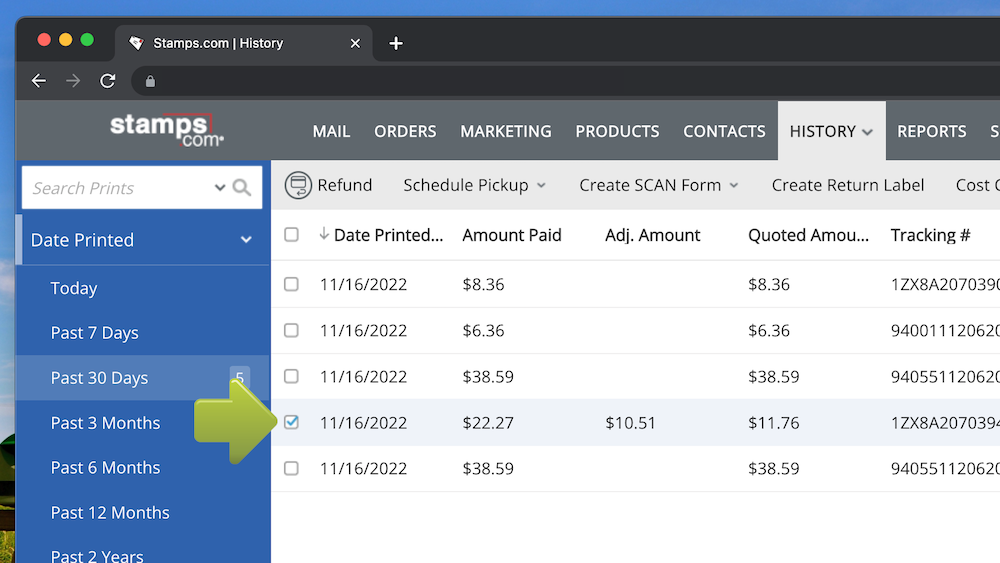Click the Stamps.com logo

pyautogui.click(x=166, y=130)
